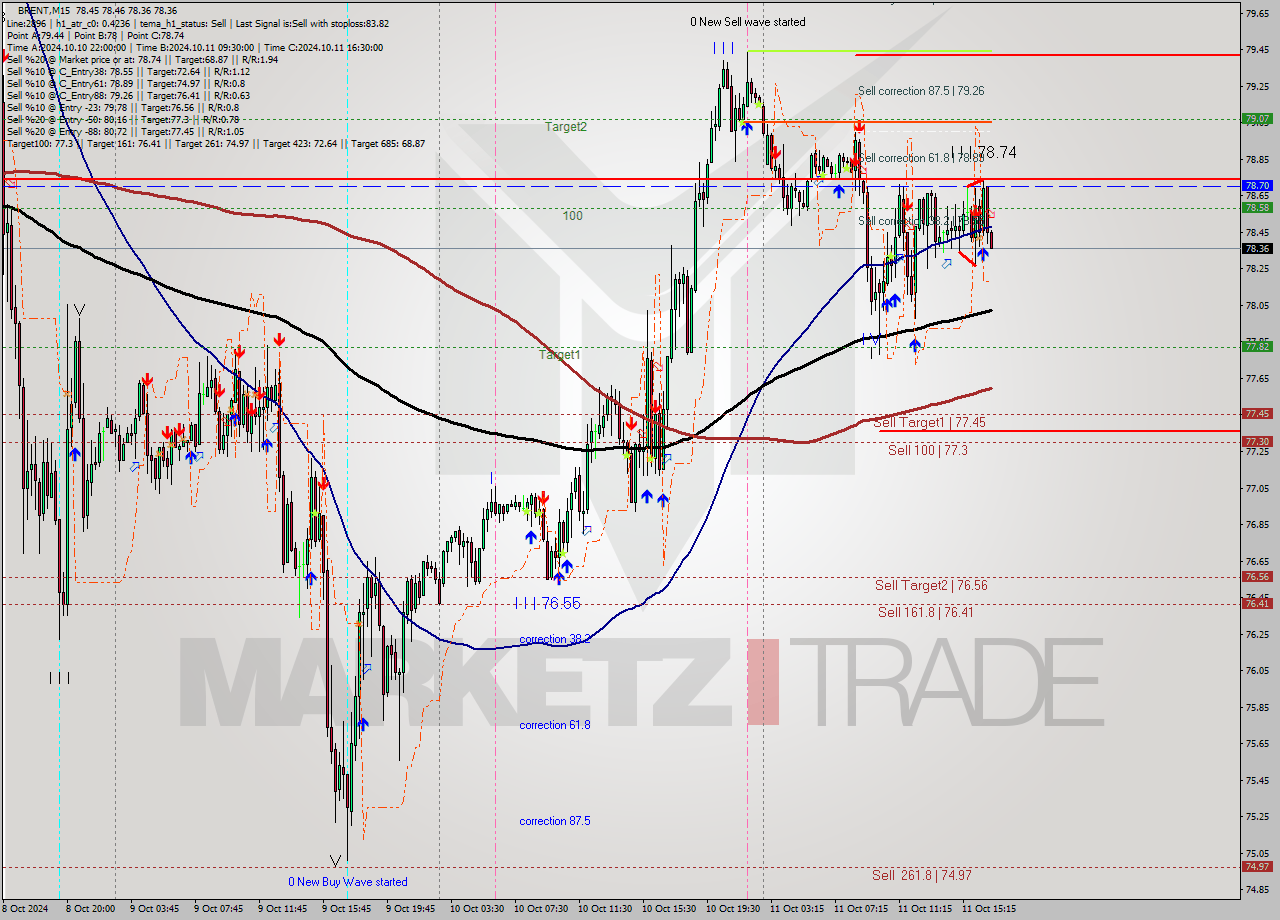Click the '0 New Sell wave started' label
1280x920 pixels.
(x=747, y=22)
